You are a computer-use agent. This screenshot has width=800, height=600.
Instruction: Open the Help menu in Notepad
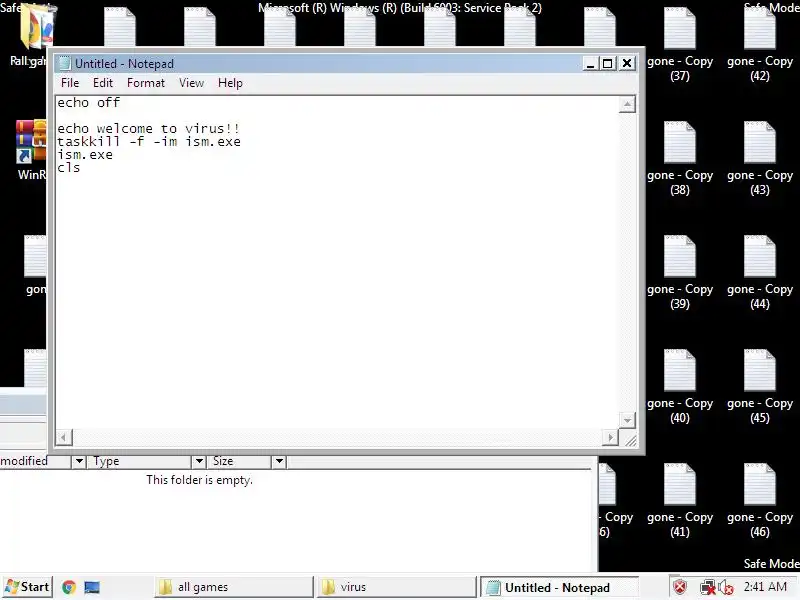coord(230,83)
